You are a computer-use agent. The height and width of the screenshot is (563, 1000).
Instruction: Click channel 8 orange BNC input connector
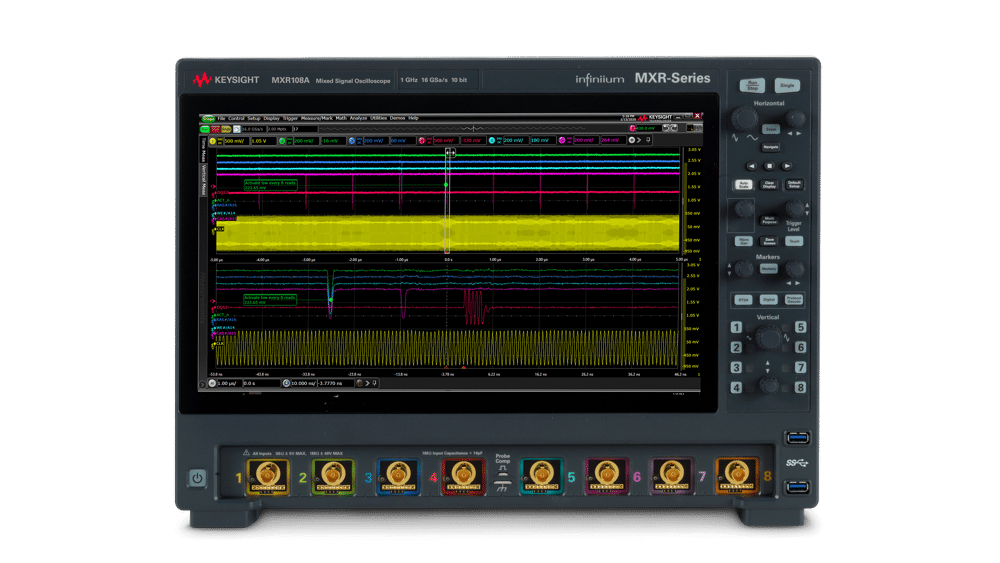[x=737, y=476]
